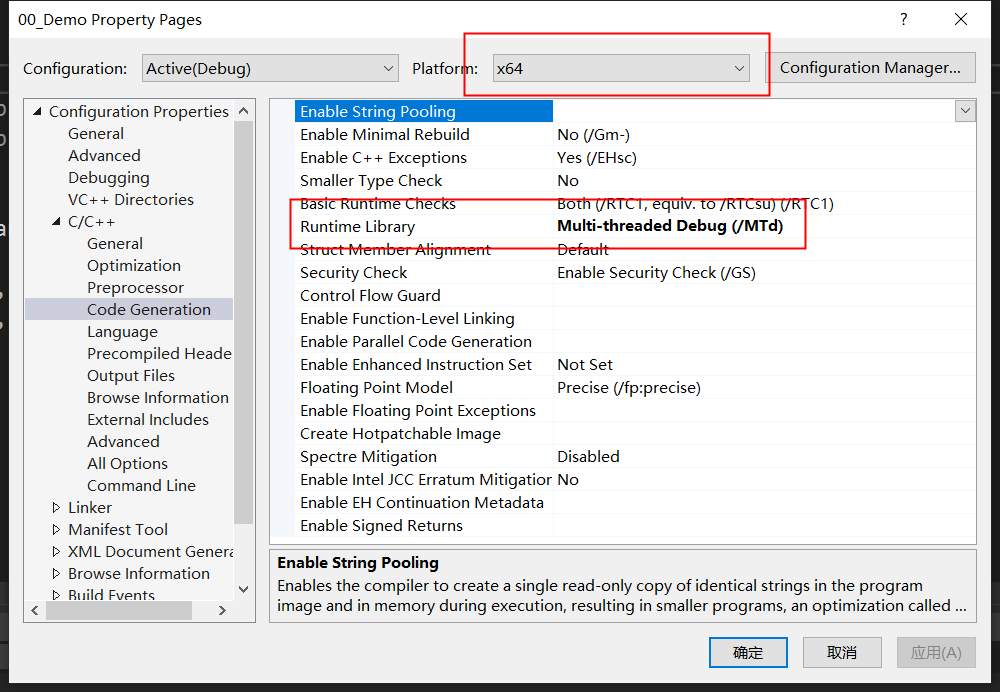Viewport: 1000px width, 692px height.
Task: Click the Precise (/fp:precise) value
Action: click(x=629, y=388)
